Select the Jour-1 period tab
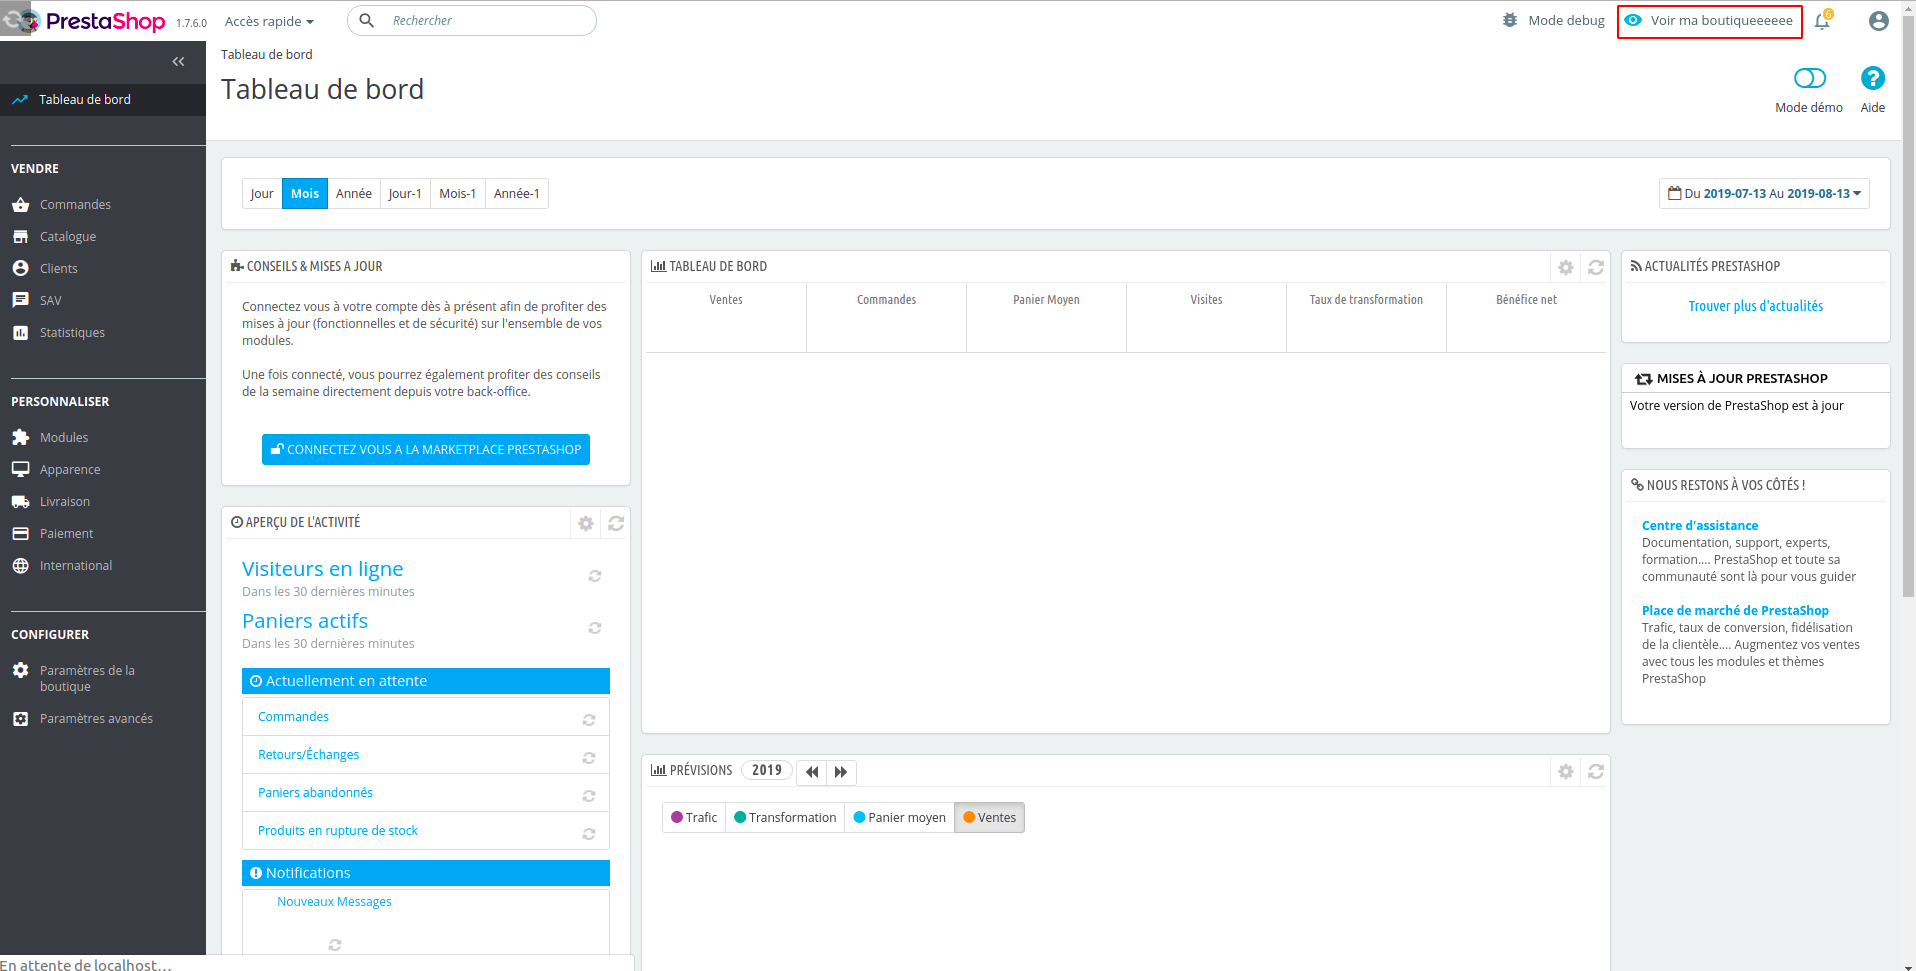The width and height of the screenshot is (1916, 971). (x=404, y=193)
